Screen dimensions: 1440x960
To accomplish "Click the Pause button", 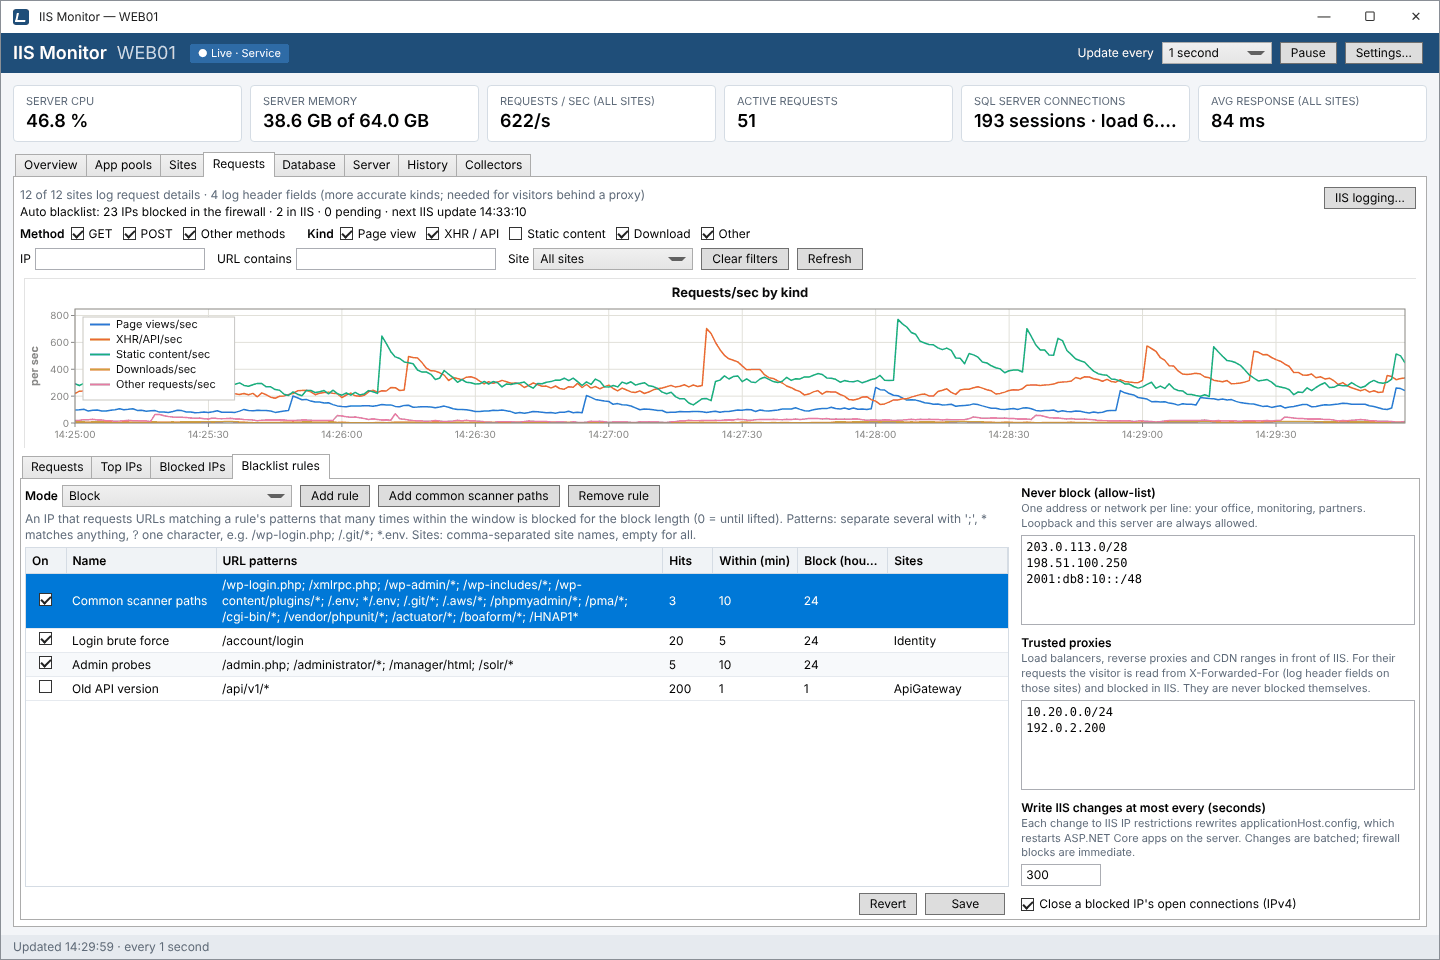I will point(1308,53).
